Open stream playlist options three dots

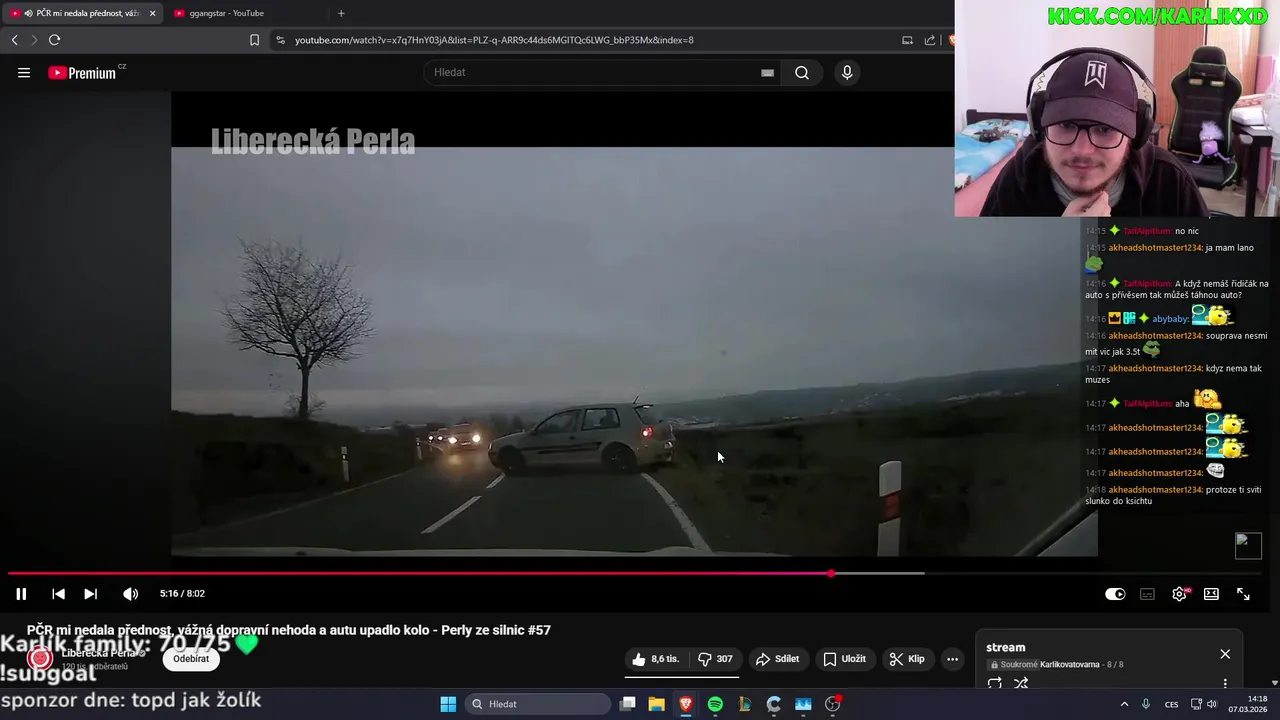(x=1225, y=684)
